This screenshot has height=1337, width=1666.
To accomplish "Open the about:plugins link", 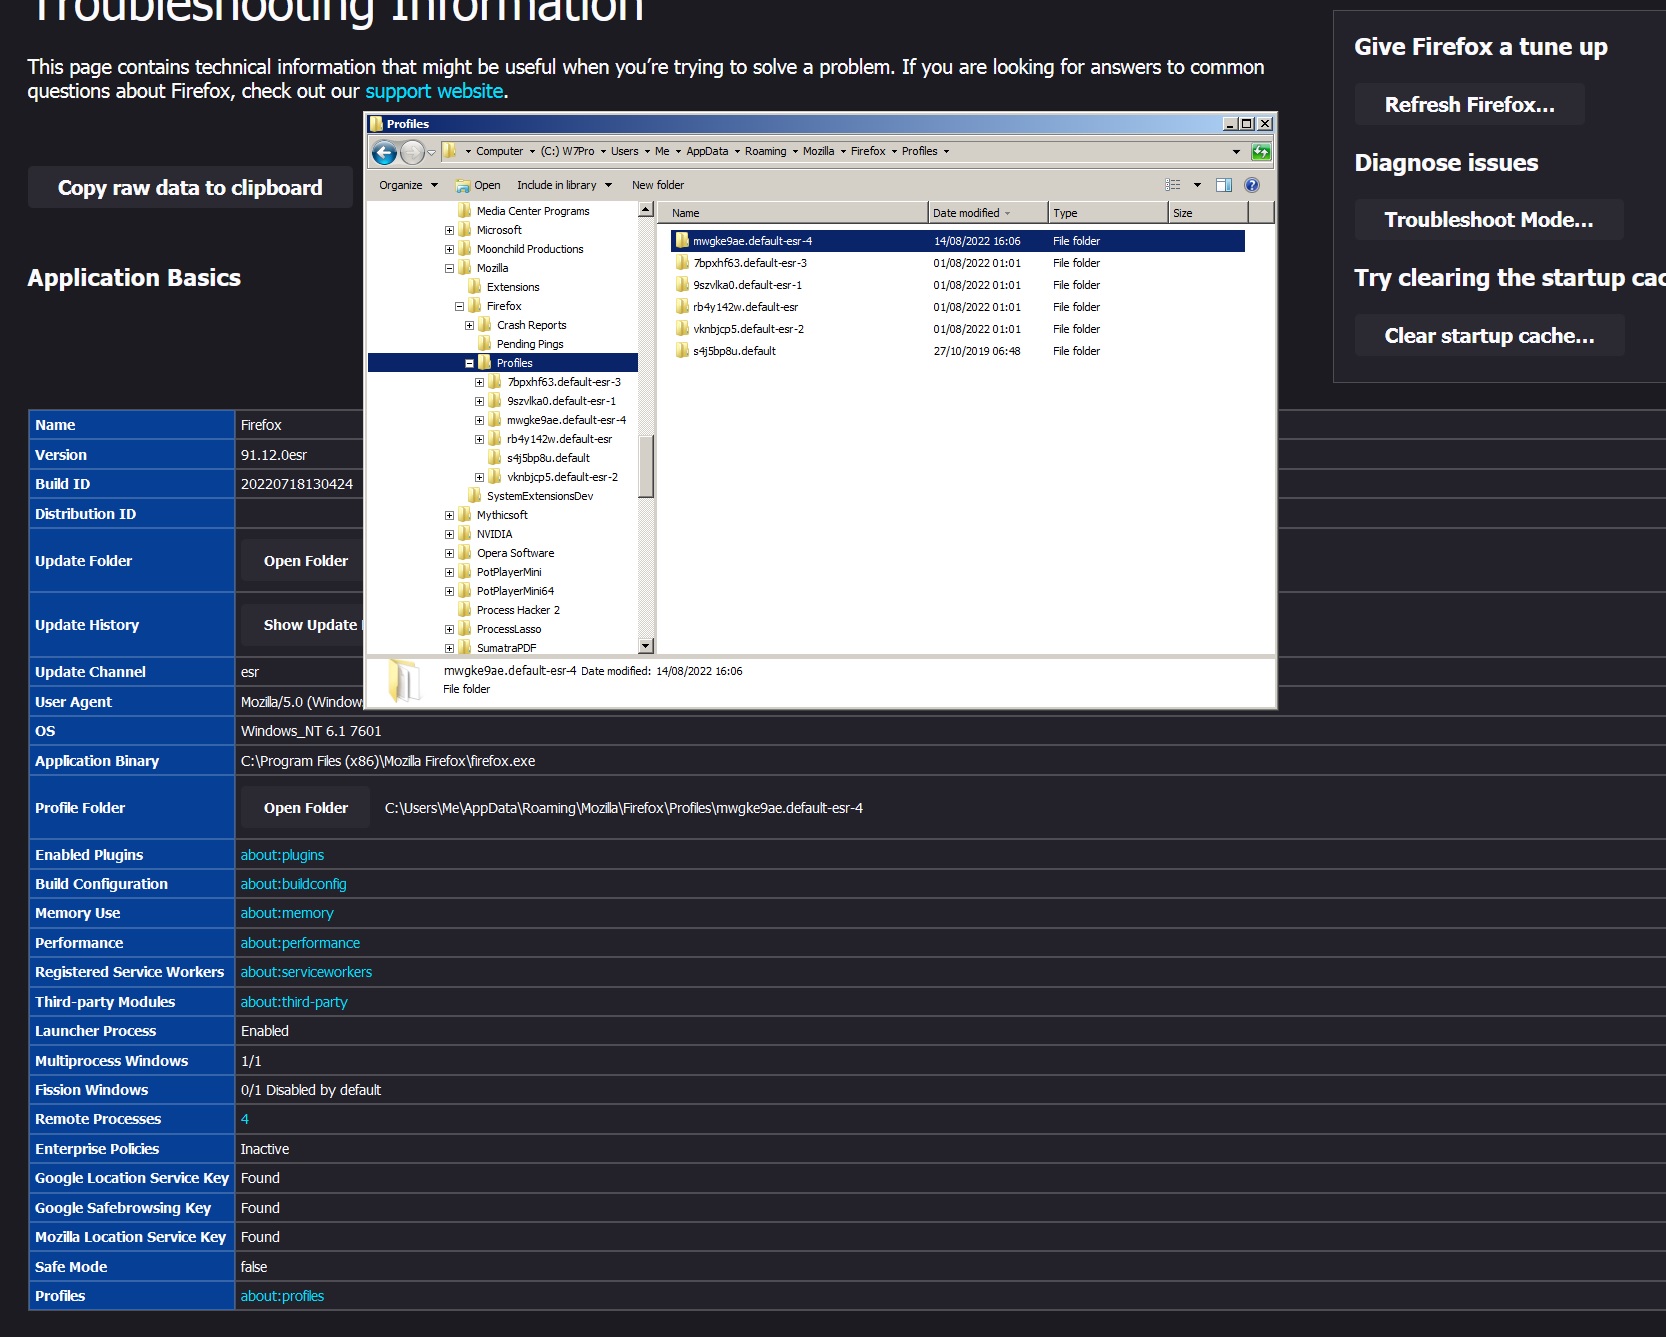I will (x=282, y=855).
